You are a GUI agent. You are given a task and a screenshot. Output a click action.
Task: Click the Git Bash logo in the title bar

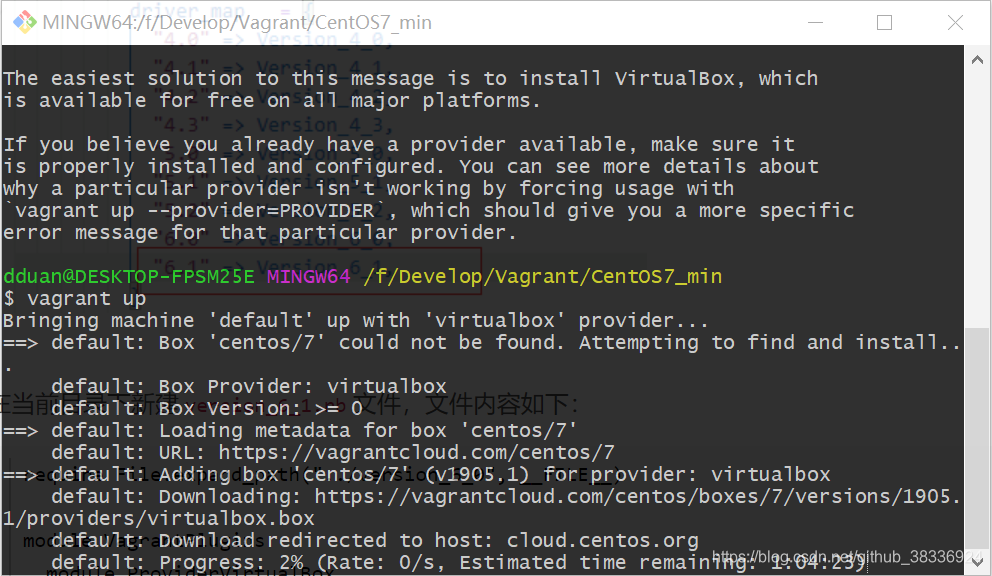click(25, 23)
